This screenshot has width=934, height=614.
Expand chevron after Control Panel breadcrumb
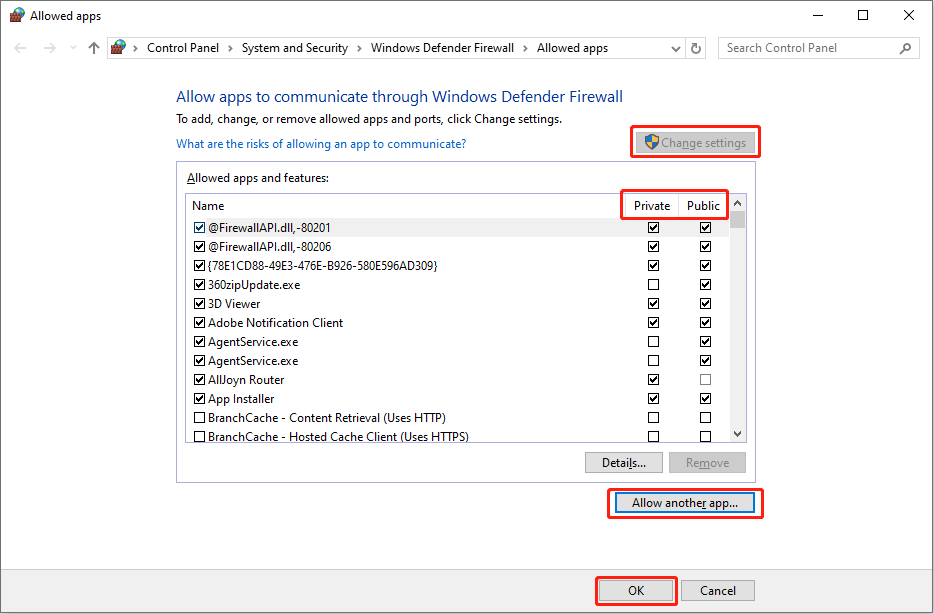point(231,48)
